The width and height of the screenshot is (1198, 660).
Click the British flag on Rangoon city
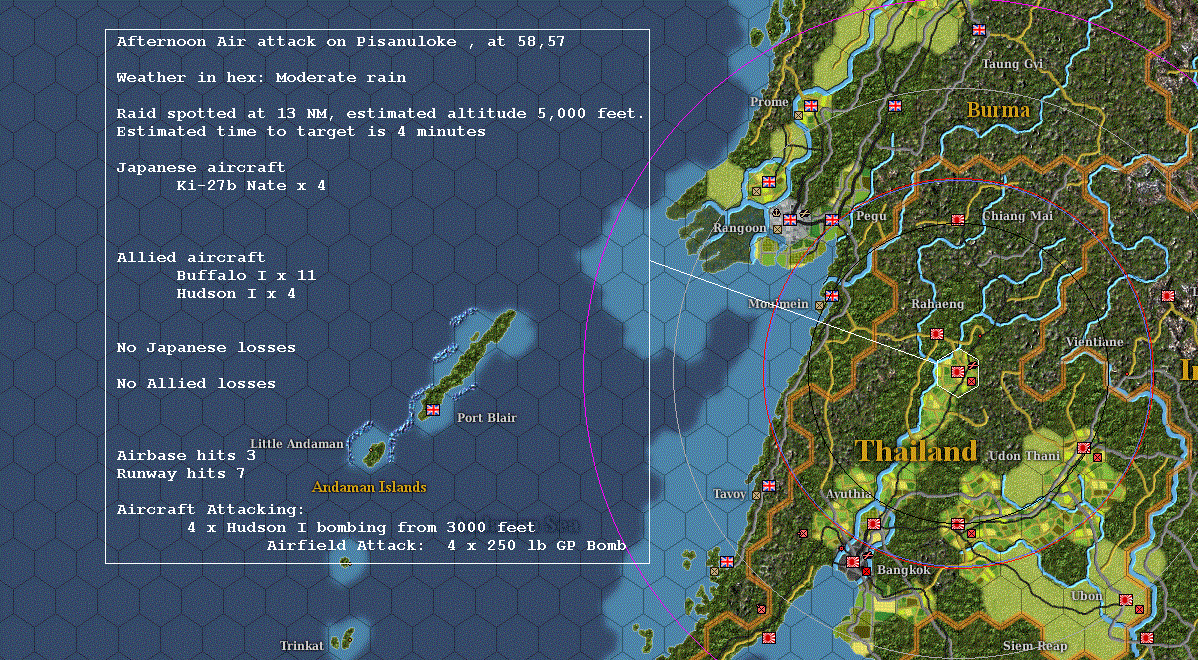point(790,219)
